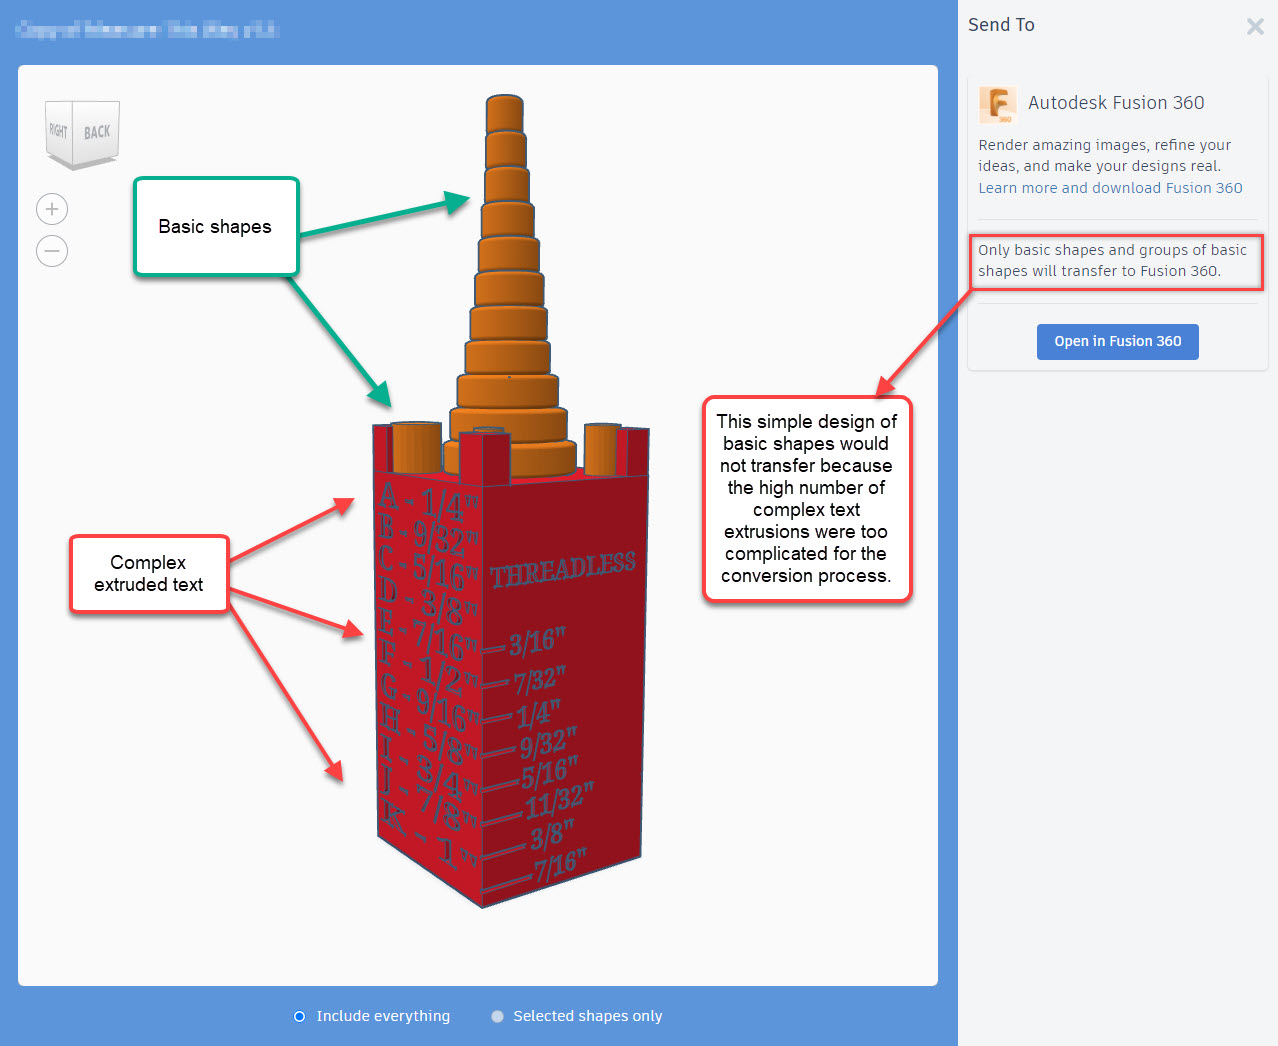Click the Send To panel heading
The height and width of the screenshot is (1046, 1278).
[1001, 24]
